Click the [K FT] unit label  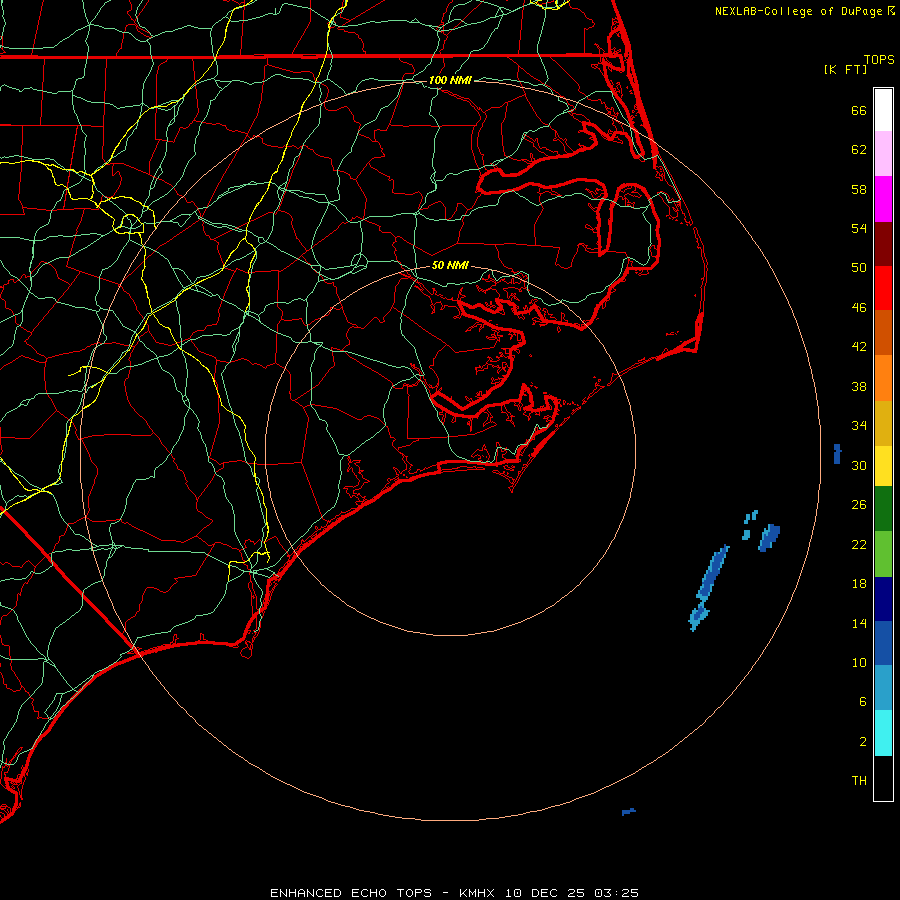pos(845,69)
